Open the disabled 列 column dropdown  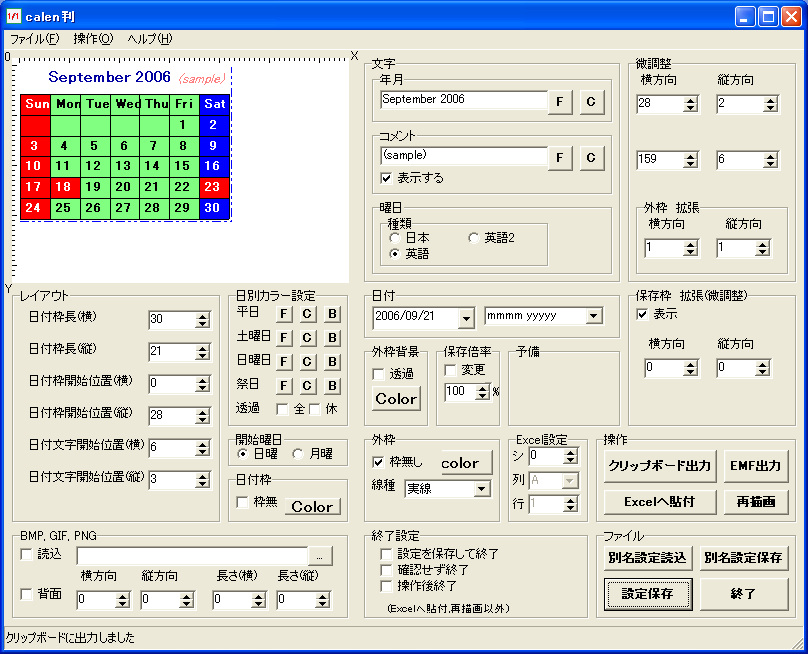[x=569, y=480]
